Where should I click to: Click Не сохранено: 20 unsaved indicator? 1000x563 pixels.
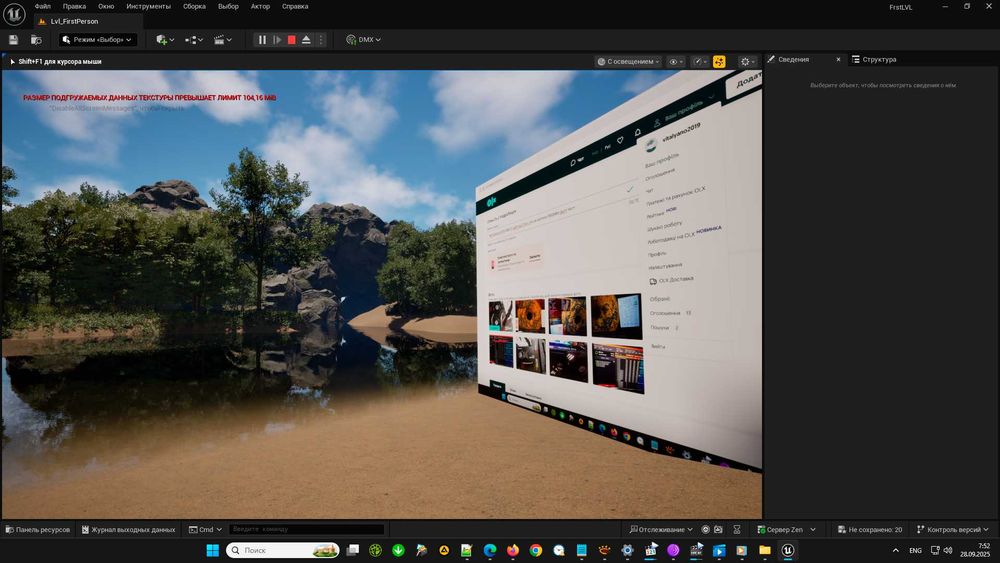pos(870,529)
